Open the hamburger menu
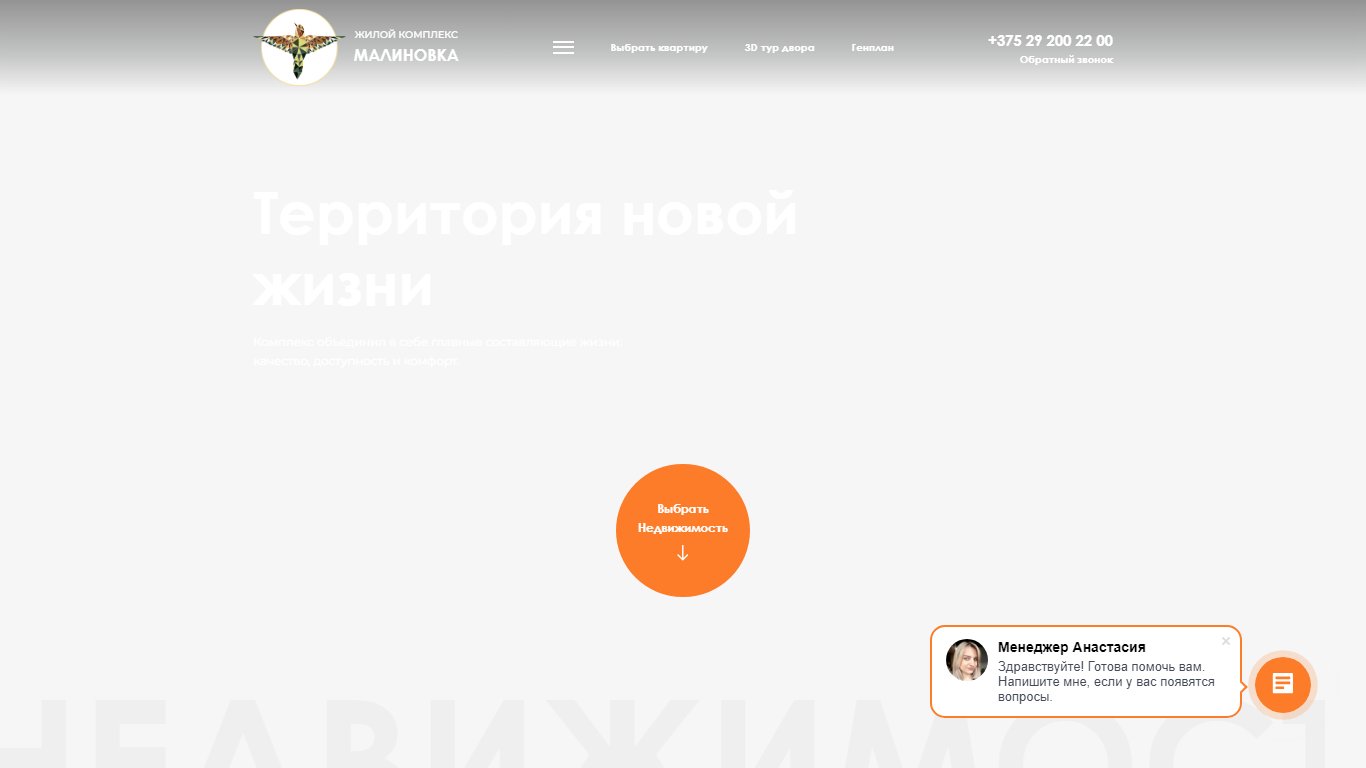Screen dimensions: 1366x768 [x=564, y=48]
